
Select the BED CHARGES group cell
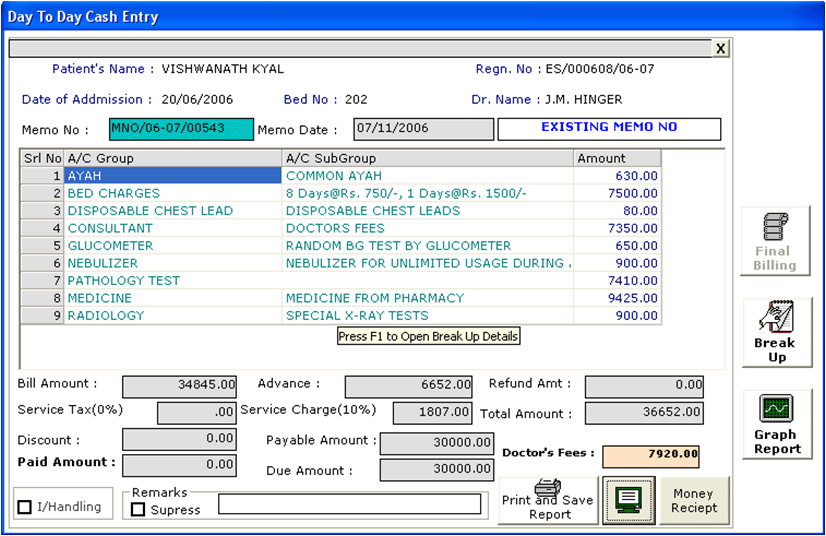point(173,193)
